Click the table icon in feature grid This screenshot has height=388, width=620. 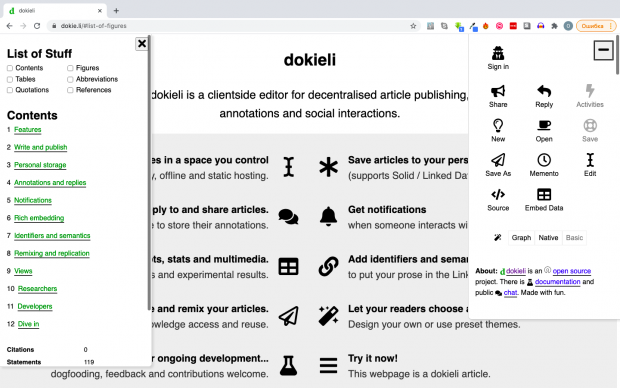coord(288,266)
